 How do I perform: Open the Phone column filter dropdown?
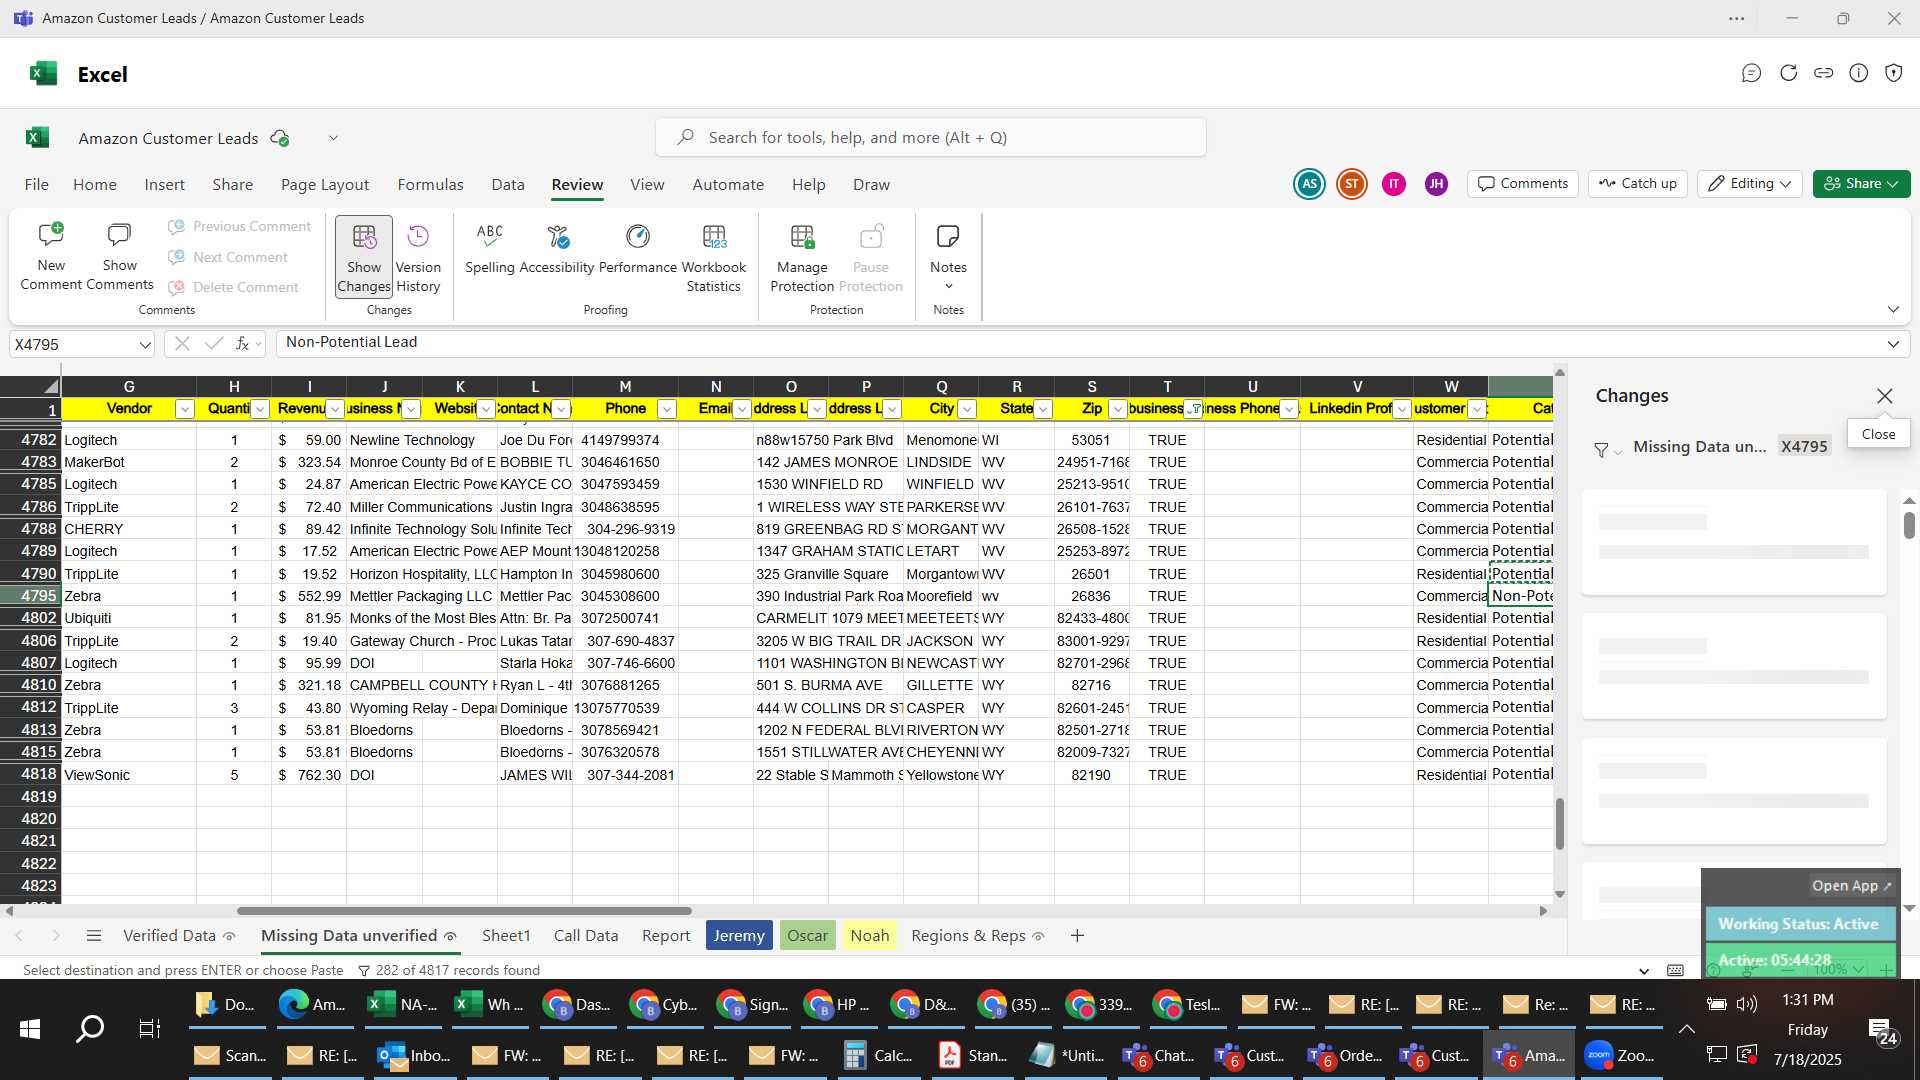[x=667, y=409]
